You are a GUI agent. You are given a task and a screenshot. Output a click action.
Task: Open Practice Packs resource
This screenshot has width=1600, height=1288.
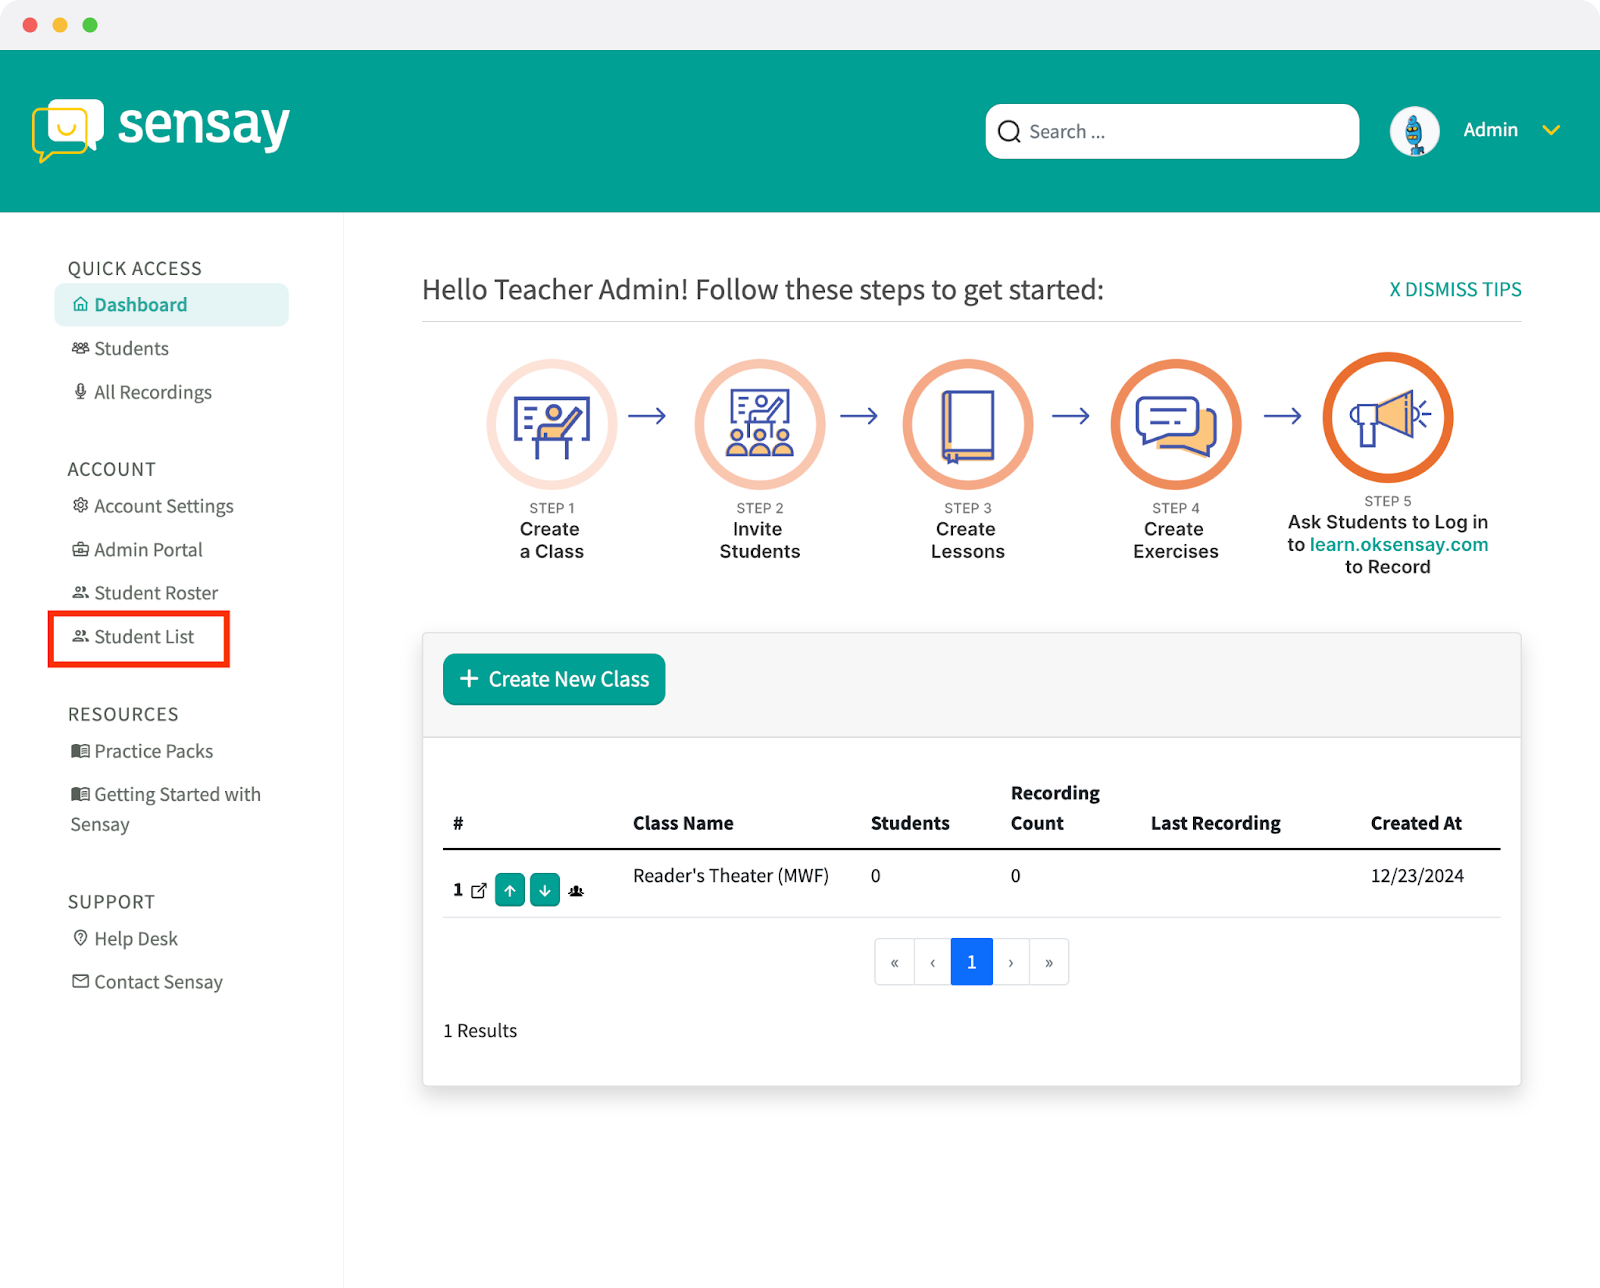pos(142,751)
